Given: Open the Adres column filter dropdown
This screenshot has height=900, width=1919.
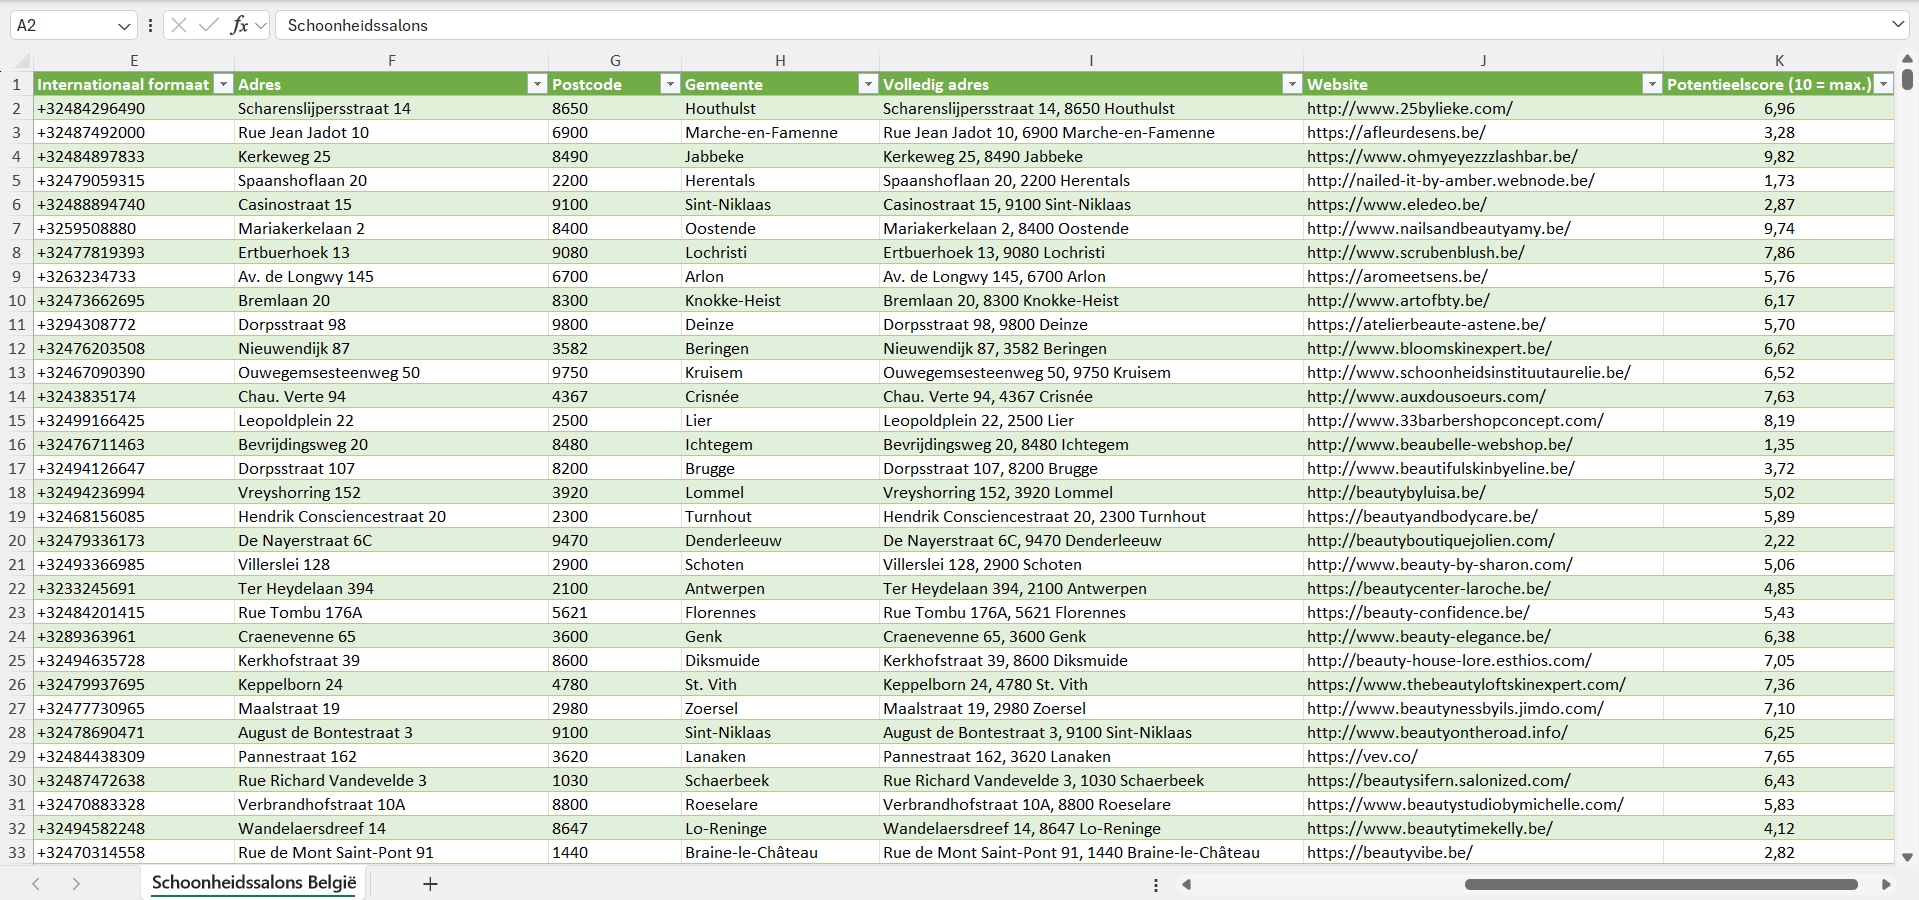Looking at the screenshot, I should coord(537,84).
